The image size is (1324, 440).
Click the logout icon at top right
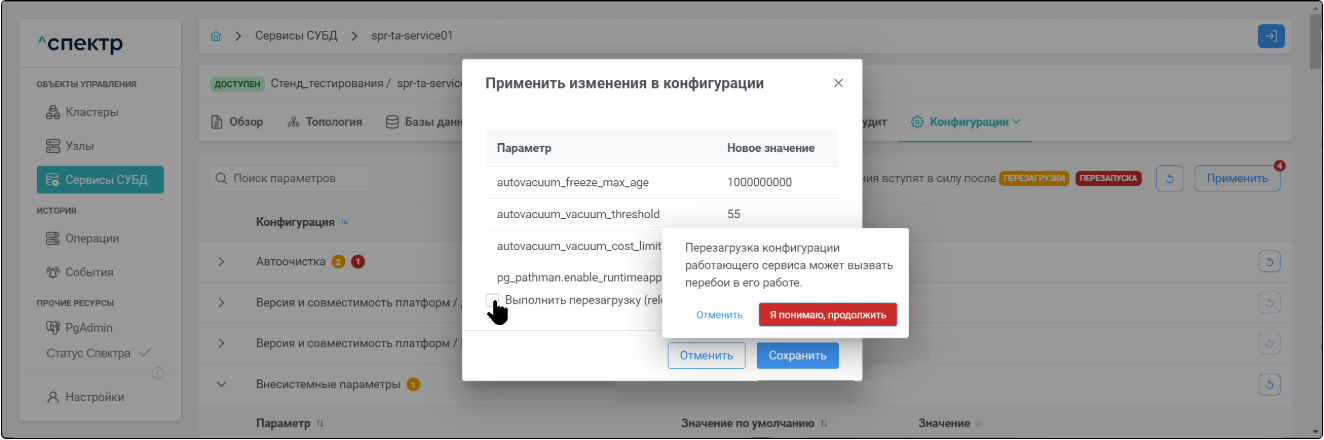[1271, 36]
